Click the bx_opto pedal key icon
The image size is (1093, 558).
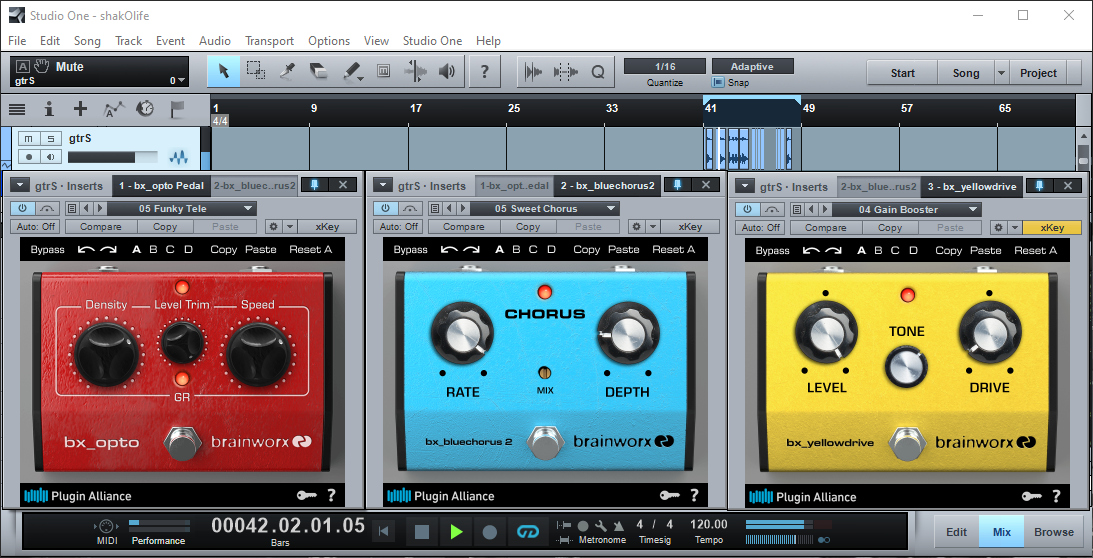point(307,495)
